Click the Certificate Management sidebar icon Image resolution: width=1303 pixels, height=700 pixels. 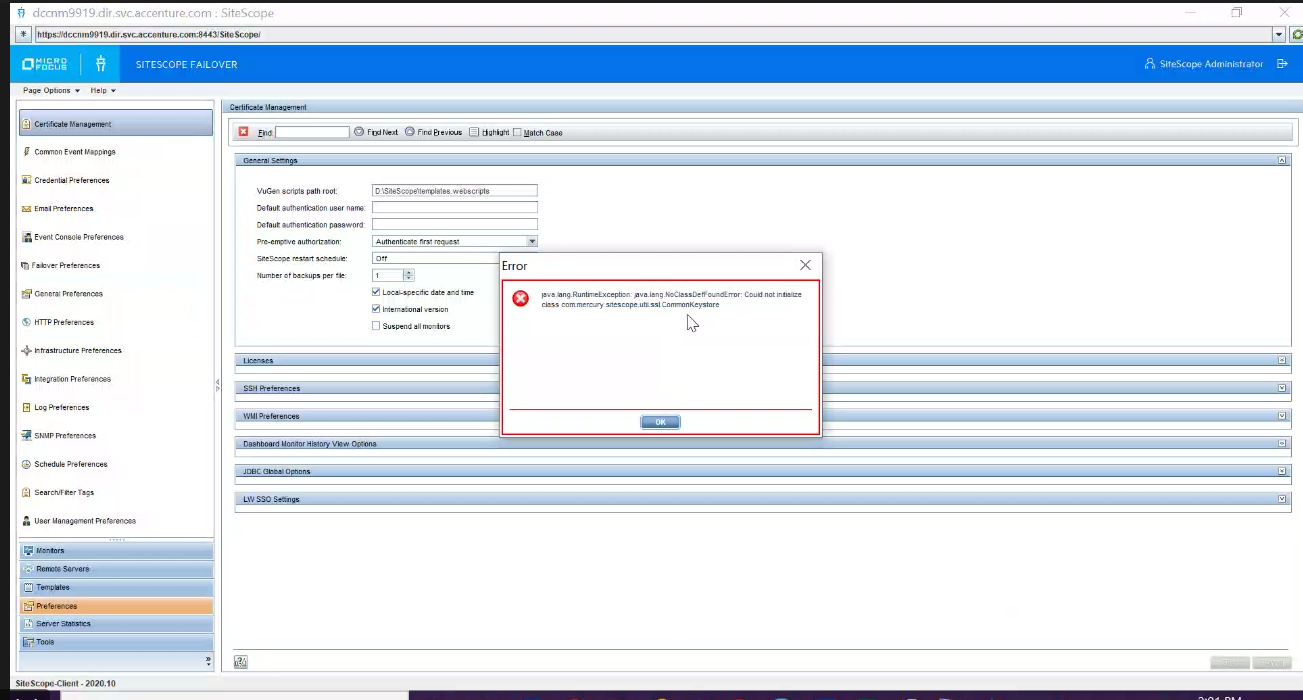pos(26,124)
